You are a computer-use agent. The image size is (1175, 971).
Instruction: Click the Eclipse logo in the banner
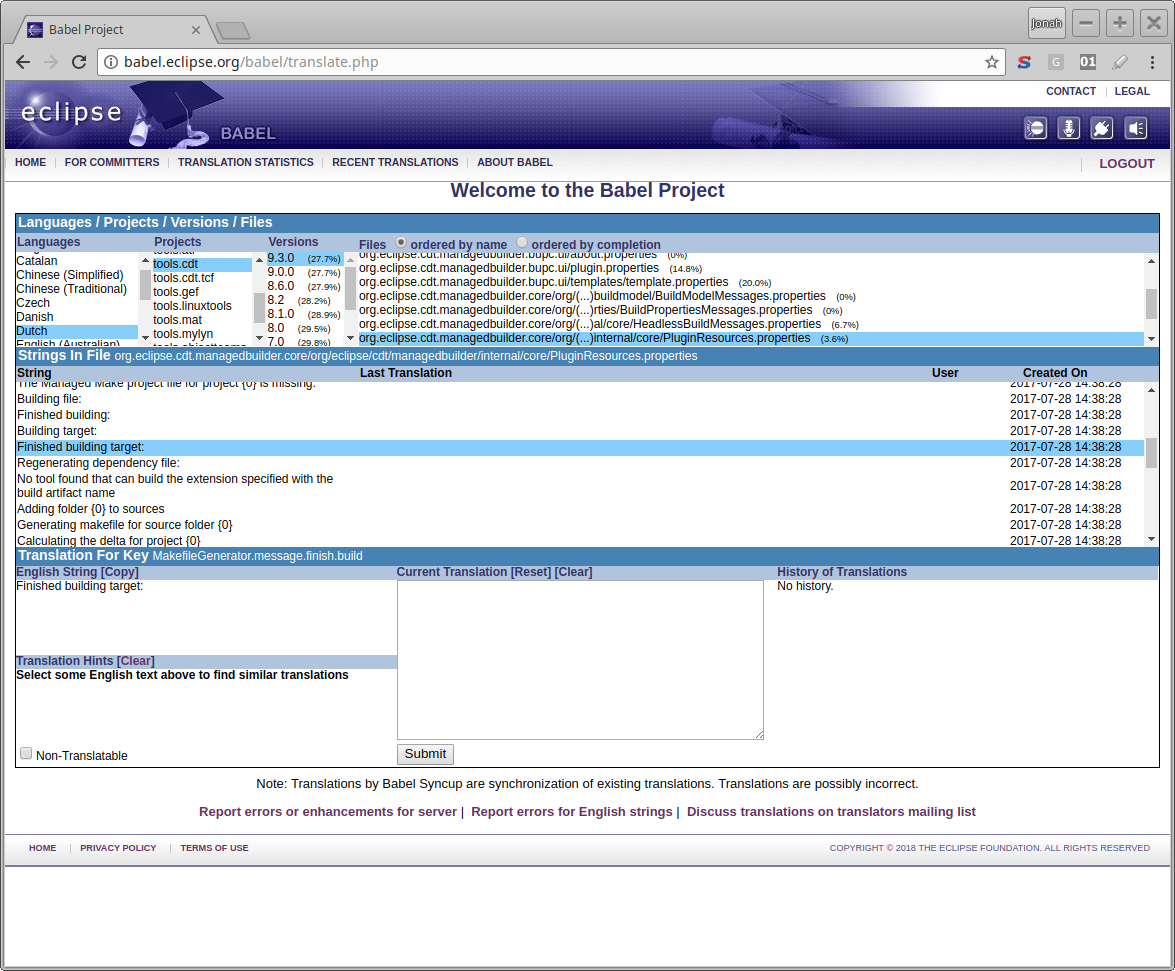pyautogui.click(x=71, y=112)
